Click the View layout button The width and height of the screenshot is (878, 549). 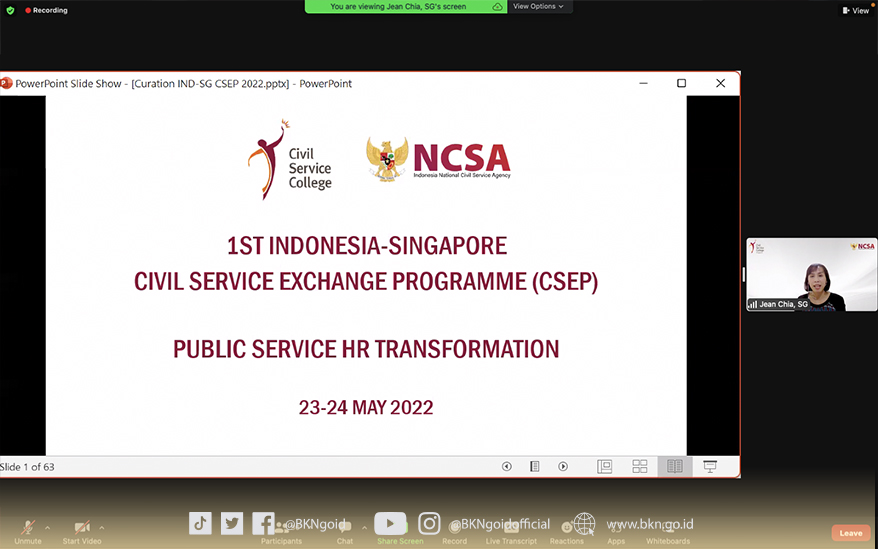click(855, 10)
